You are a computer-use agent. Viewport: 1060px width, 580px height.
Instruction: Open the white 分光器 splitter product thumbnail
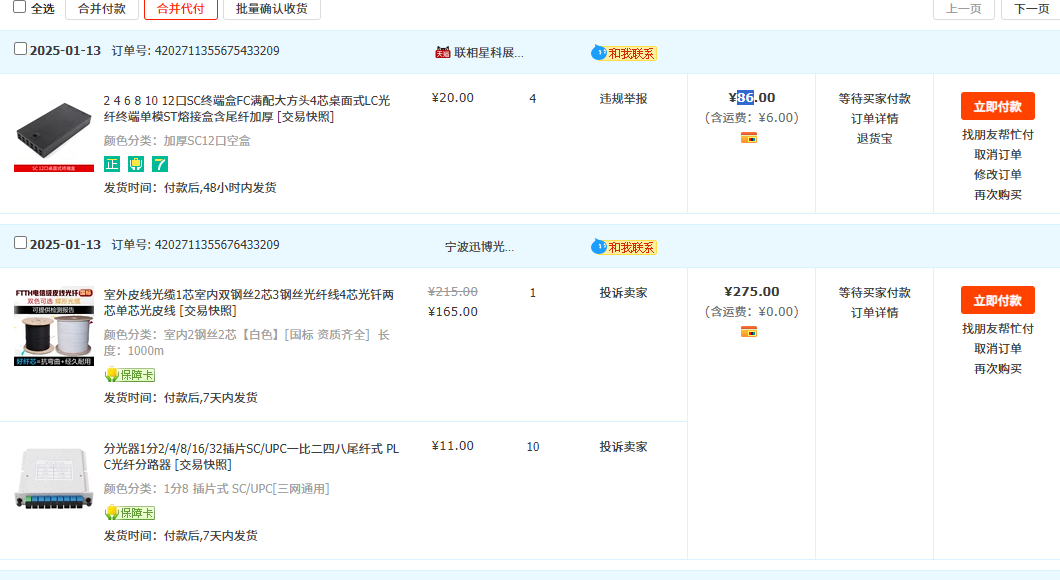[54, 477]
